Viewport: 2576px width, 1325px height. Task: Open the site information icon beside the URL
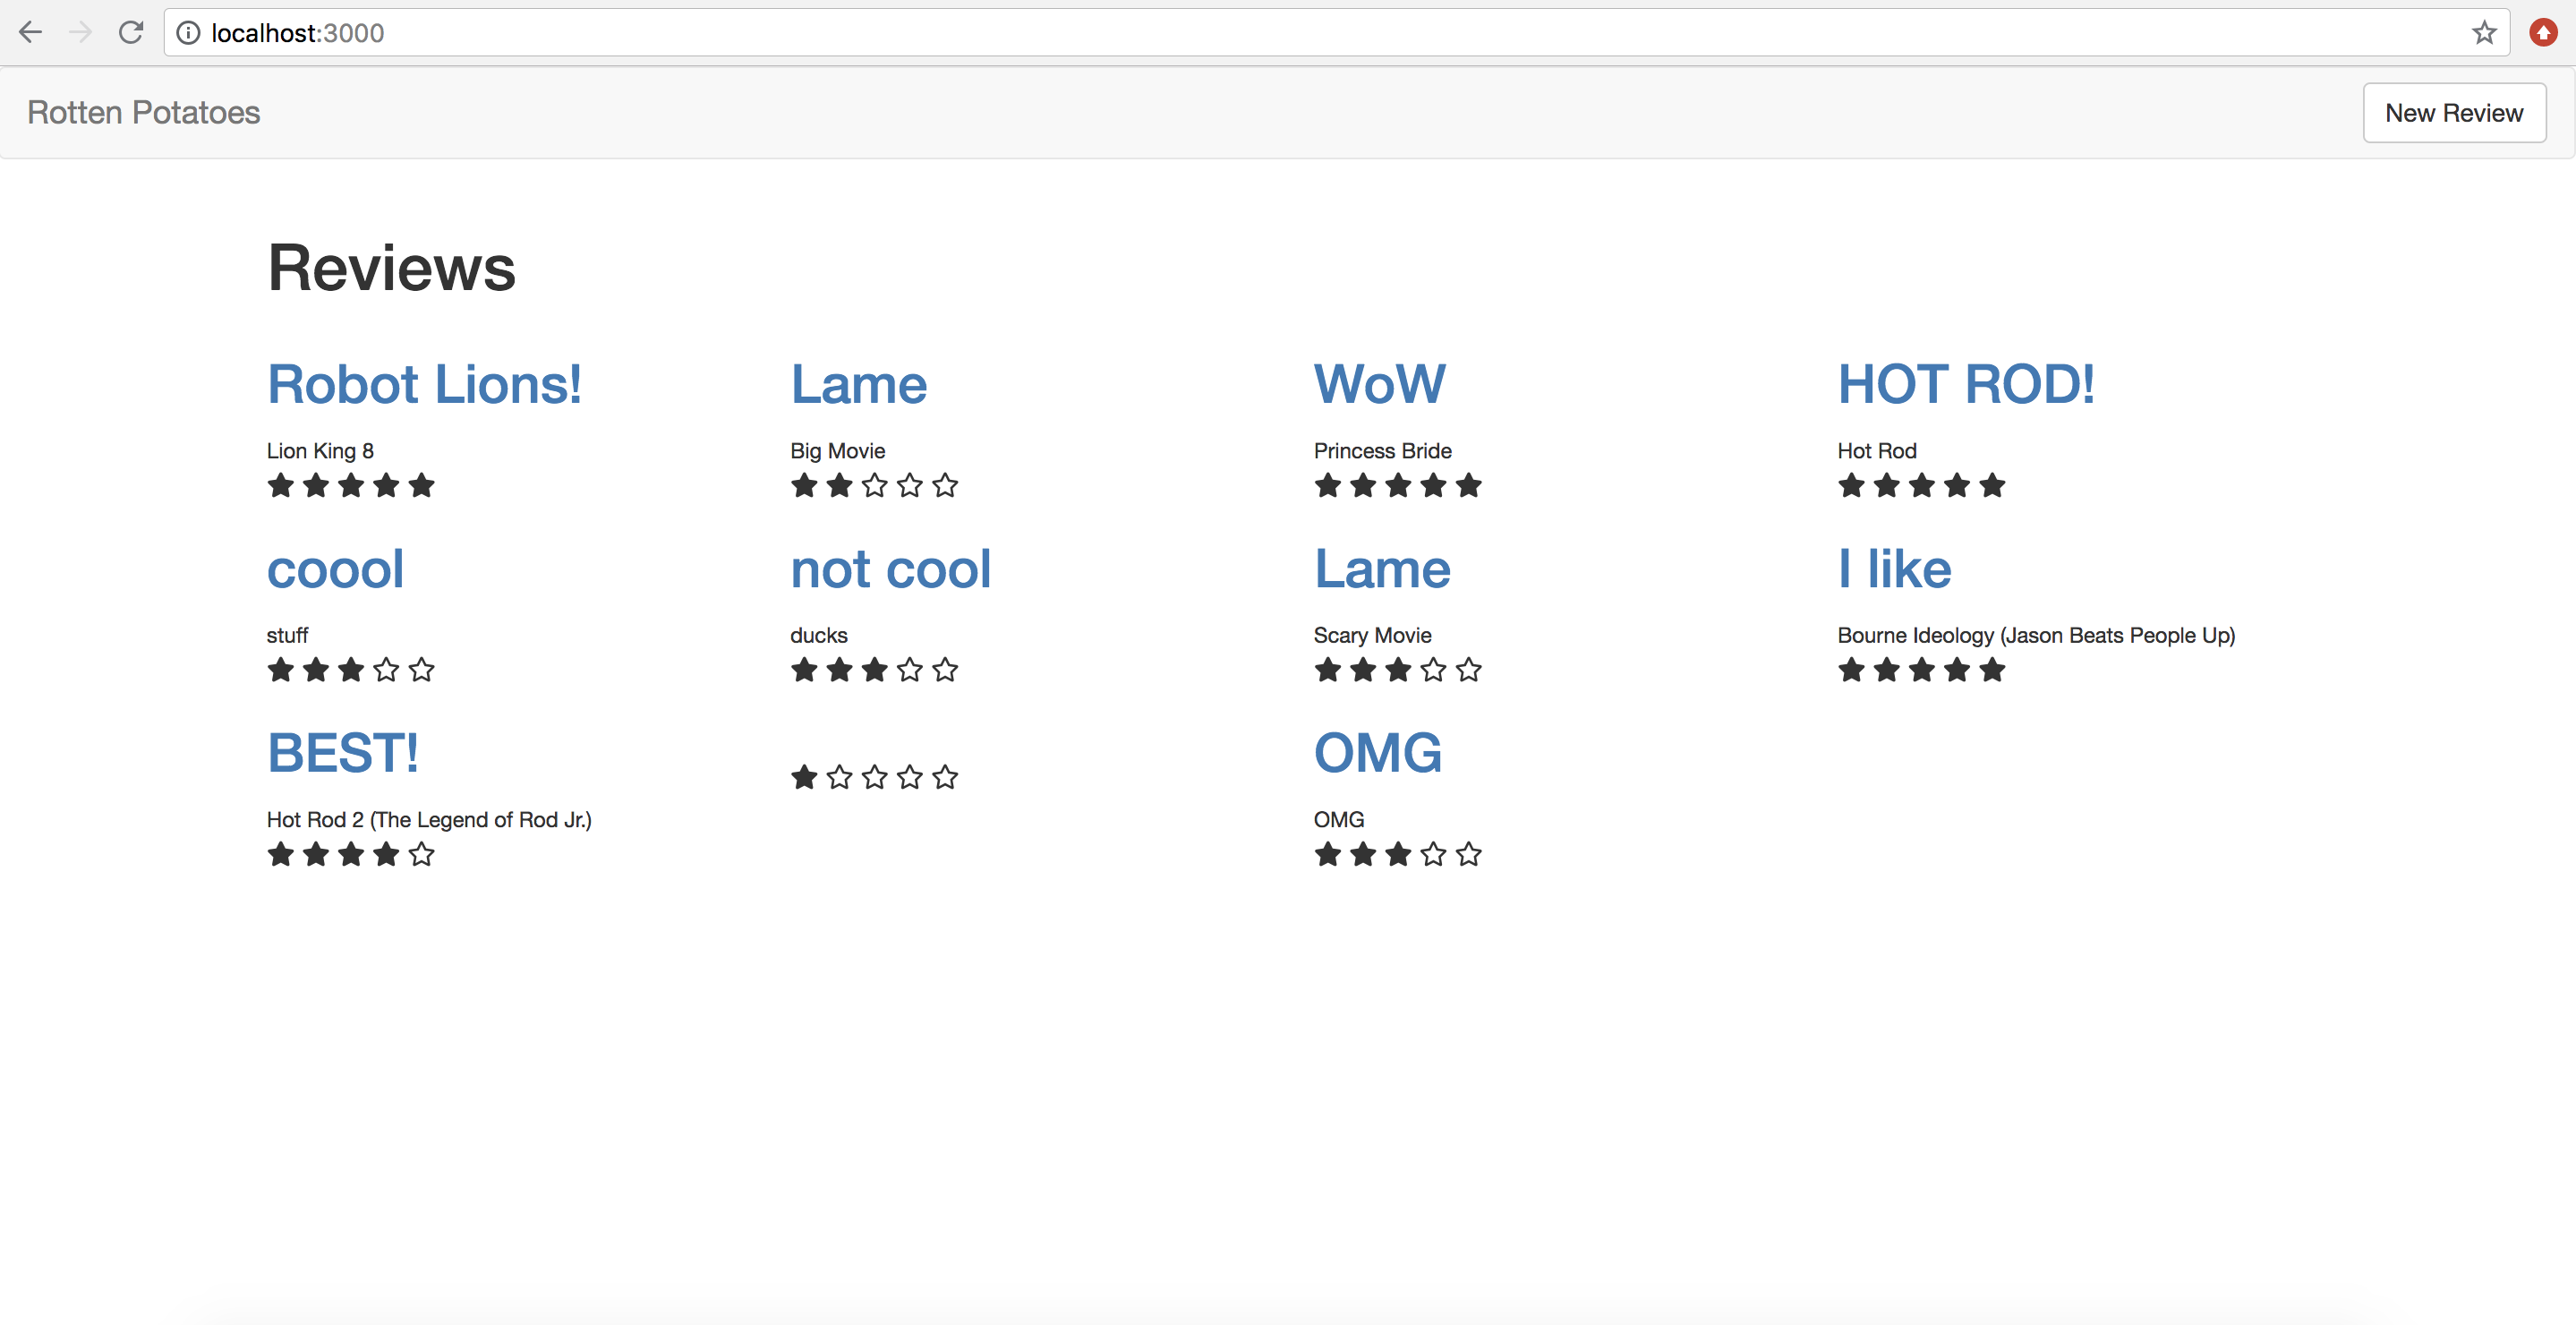click(189, 32)
